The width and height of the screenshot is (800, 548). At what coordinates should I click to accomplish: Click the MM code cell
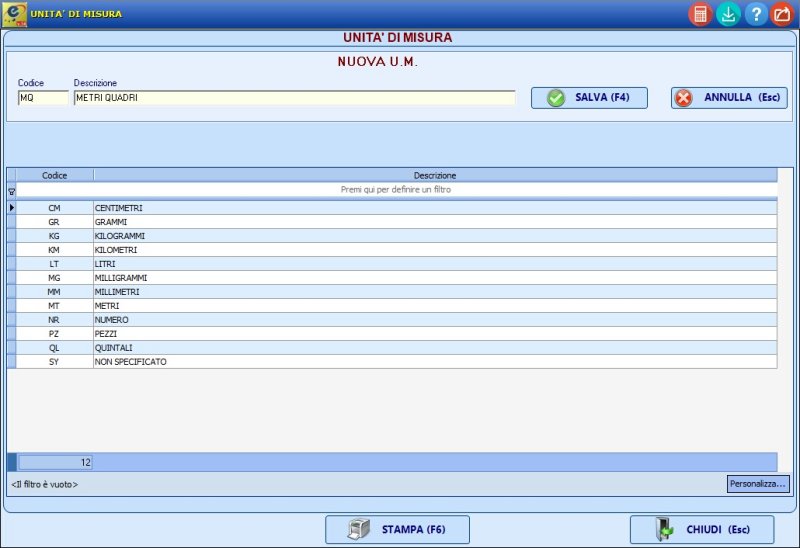click(55, 292)
